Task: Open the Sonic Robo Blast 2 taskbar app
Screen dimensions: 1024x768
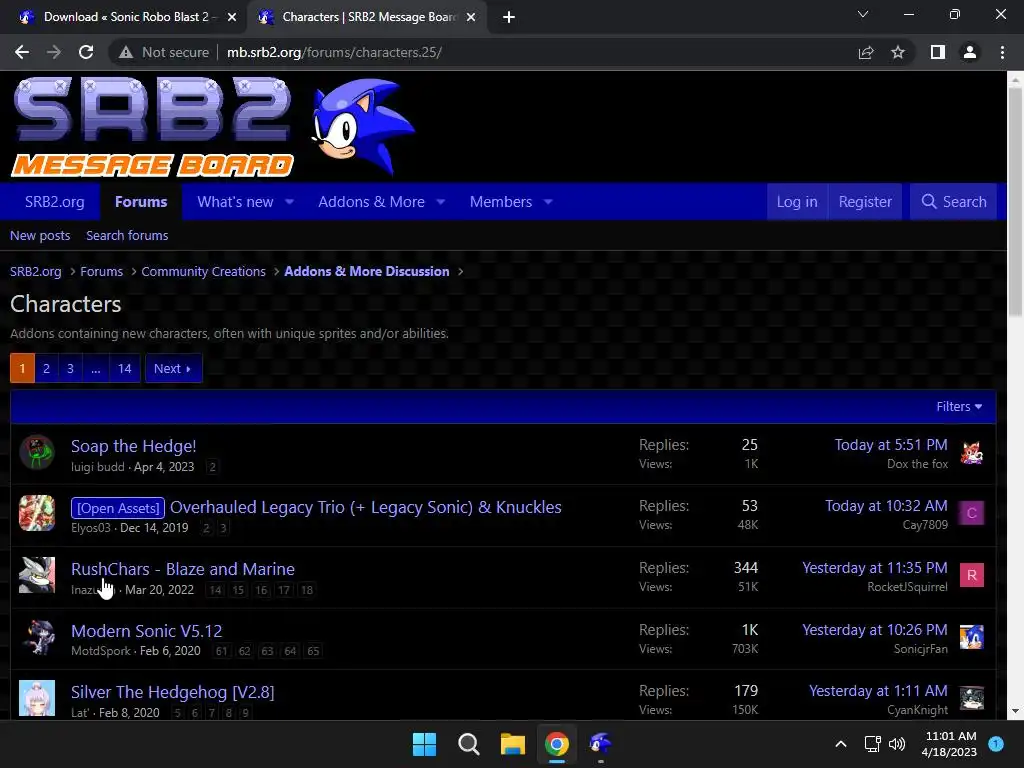Action: pyautogui.click(x=600, y=744)
